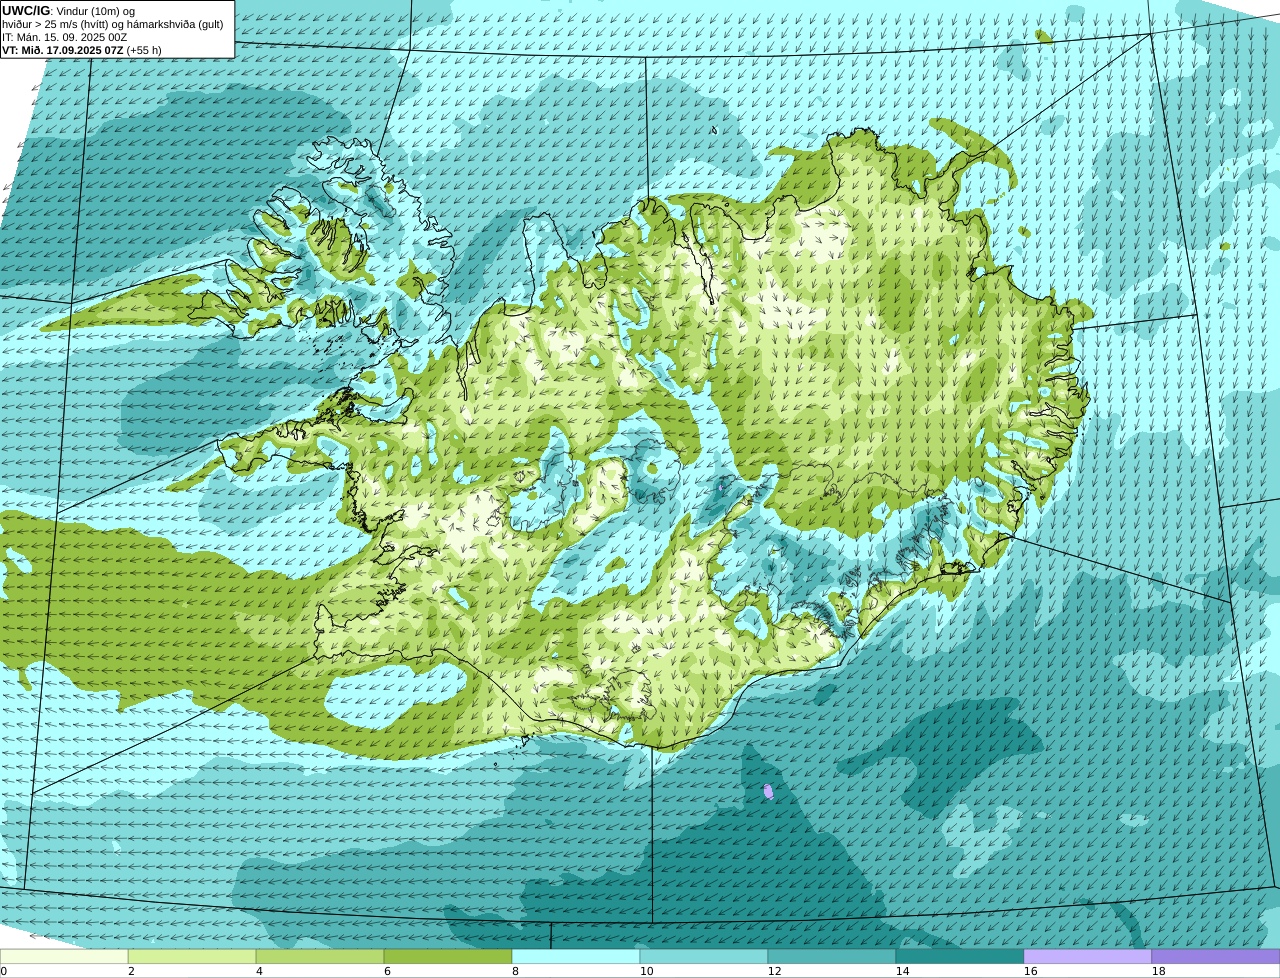Click the legend tick label '12'
Viewport: 1280px width, 978px height.
[775, 971]
